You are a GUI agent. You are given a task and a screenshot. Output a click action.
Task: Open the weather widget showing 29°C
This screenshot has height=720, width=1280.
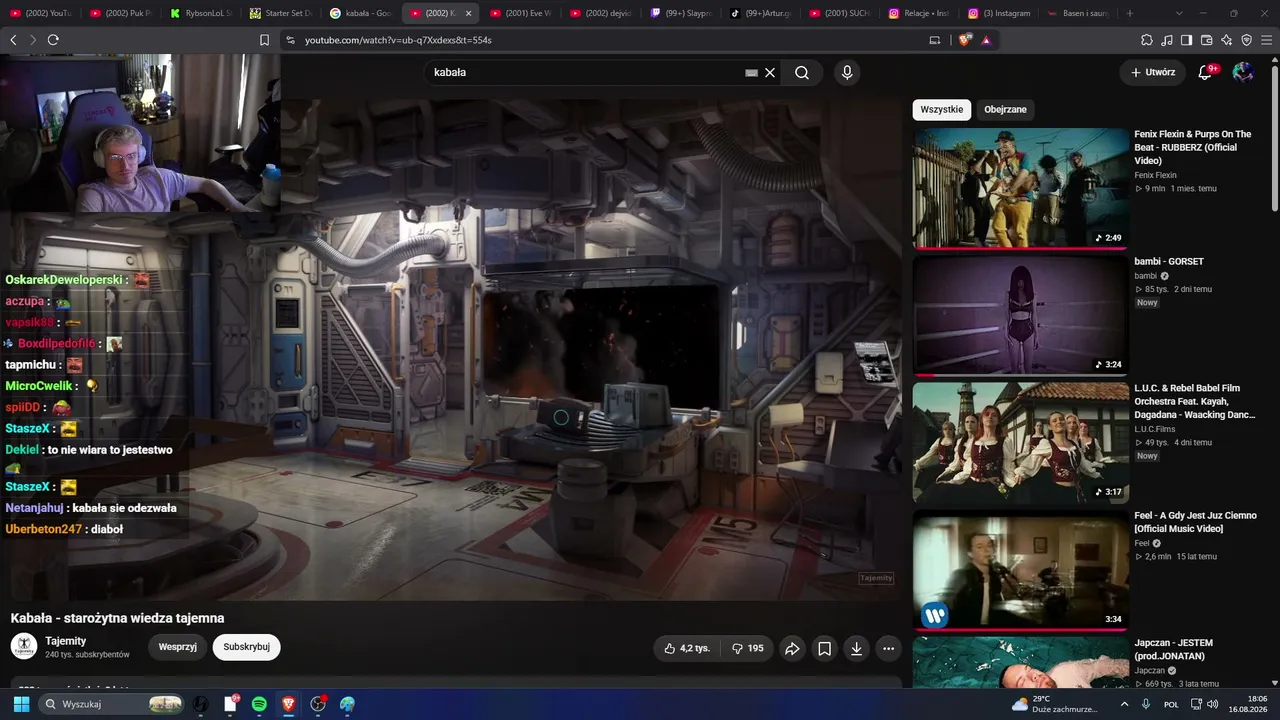1053,704
